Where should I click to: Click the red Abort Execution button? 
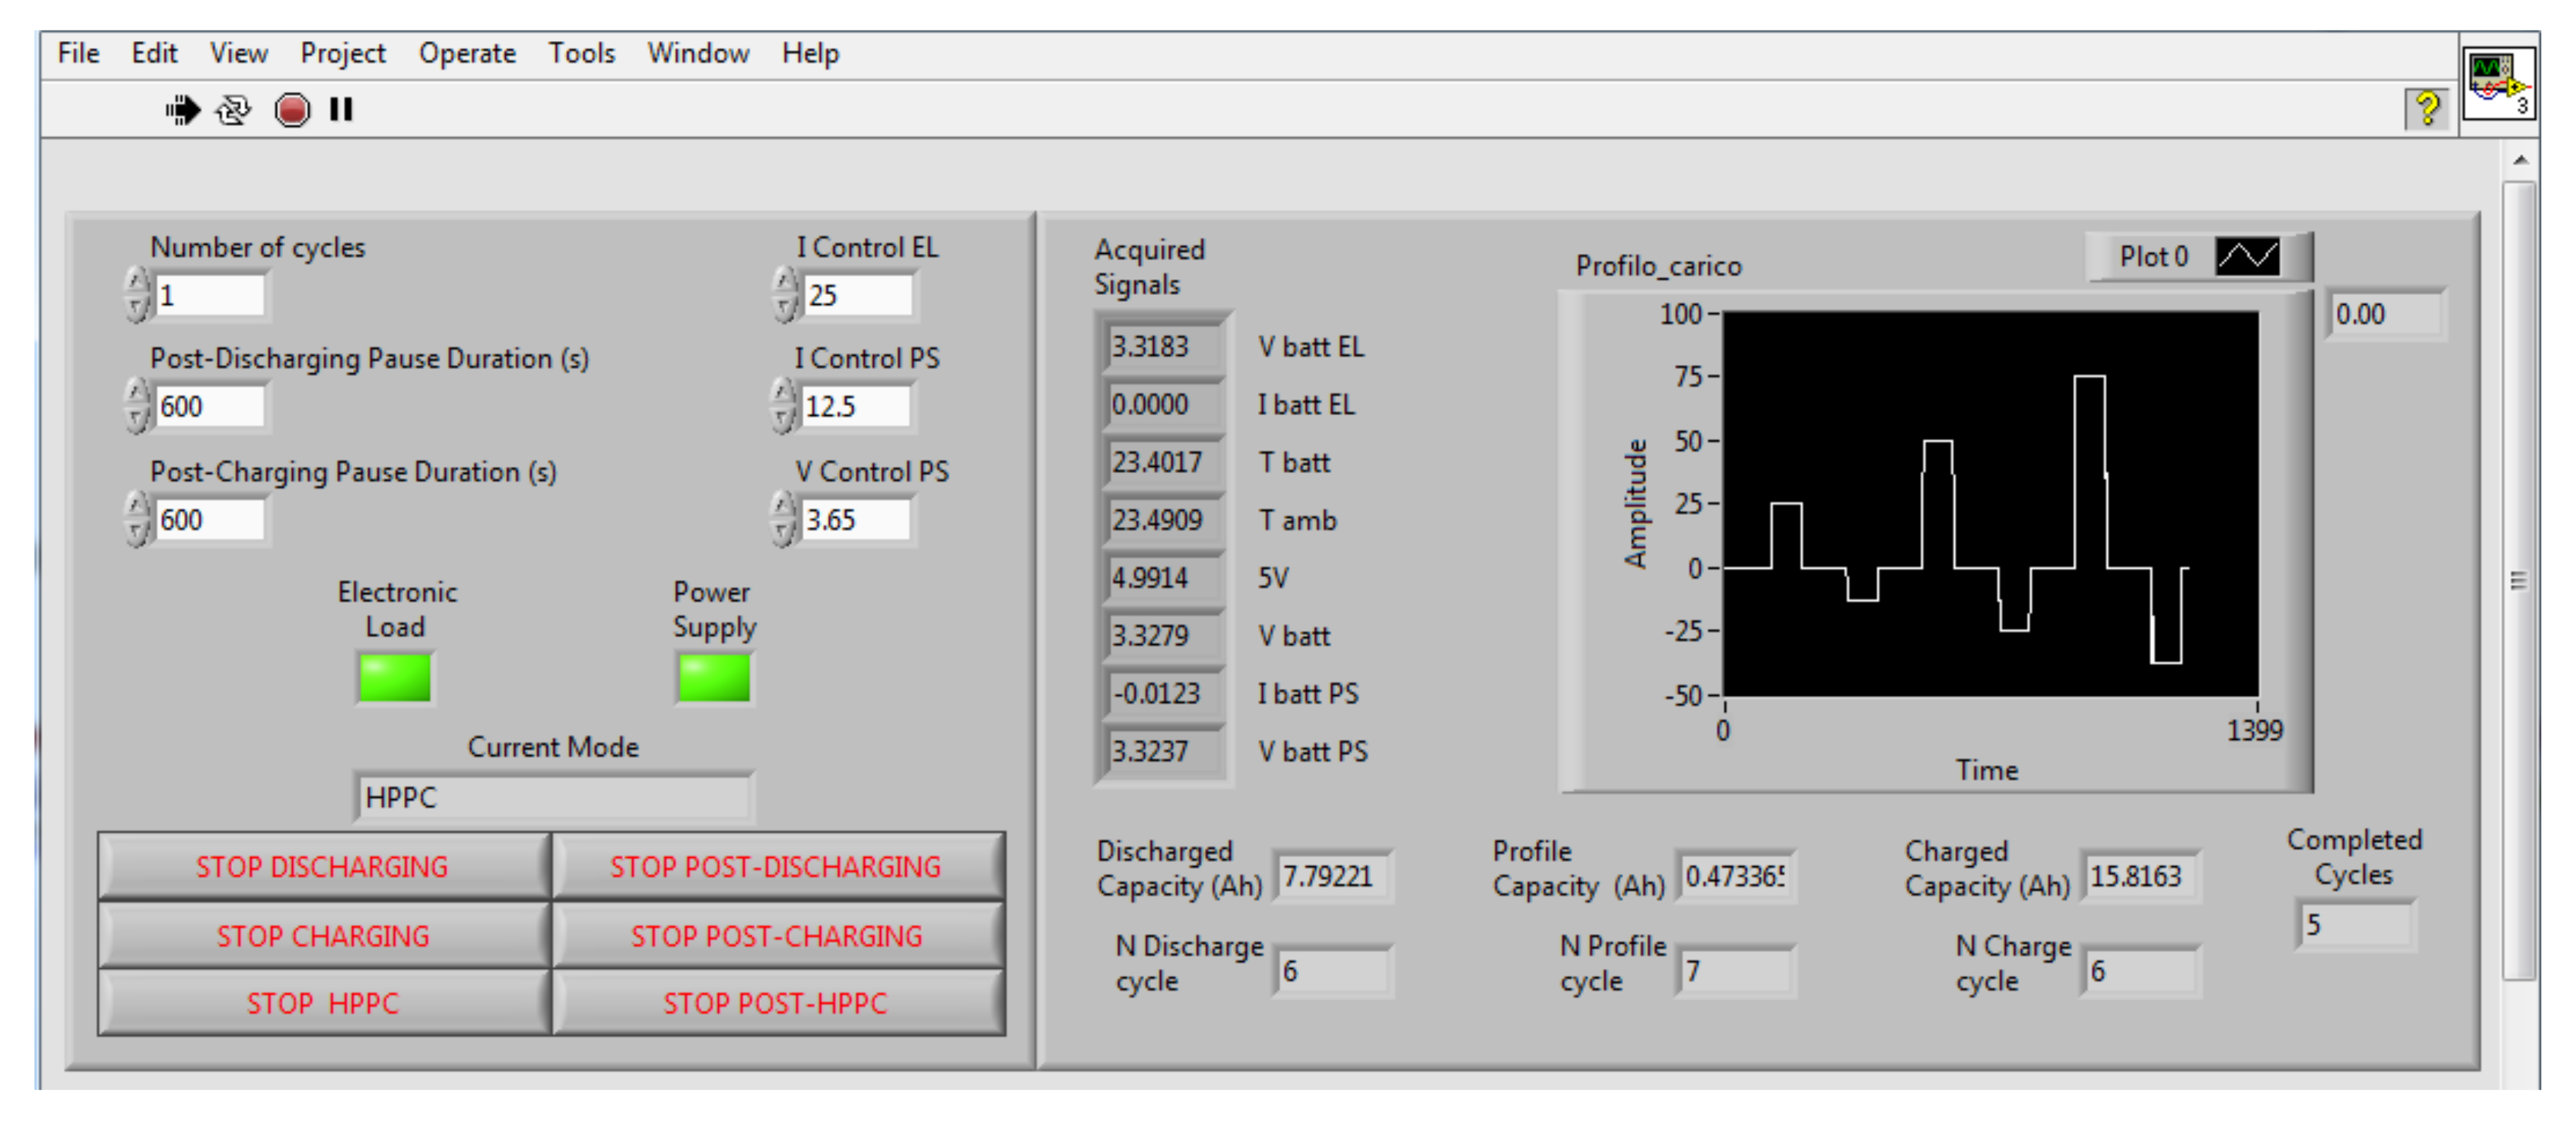pos(292,109)
